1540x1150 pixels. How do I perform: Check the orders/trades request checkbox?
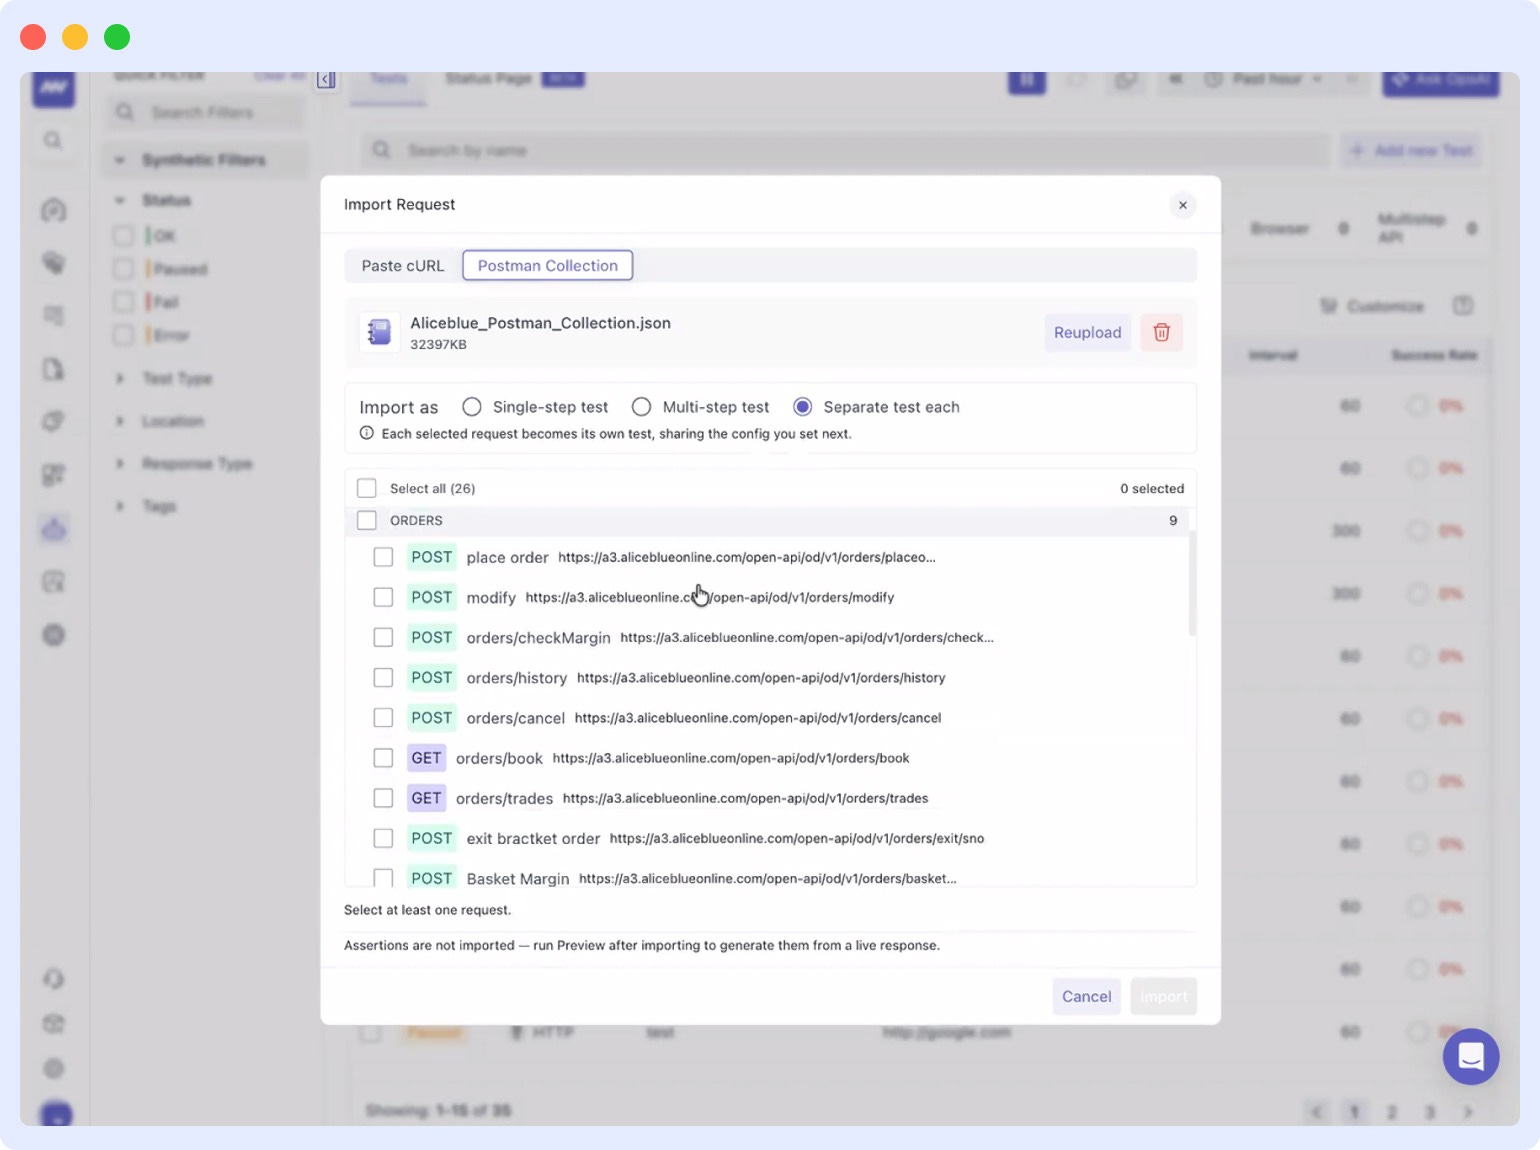tap(383, 798)
